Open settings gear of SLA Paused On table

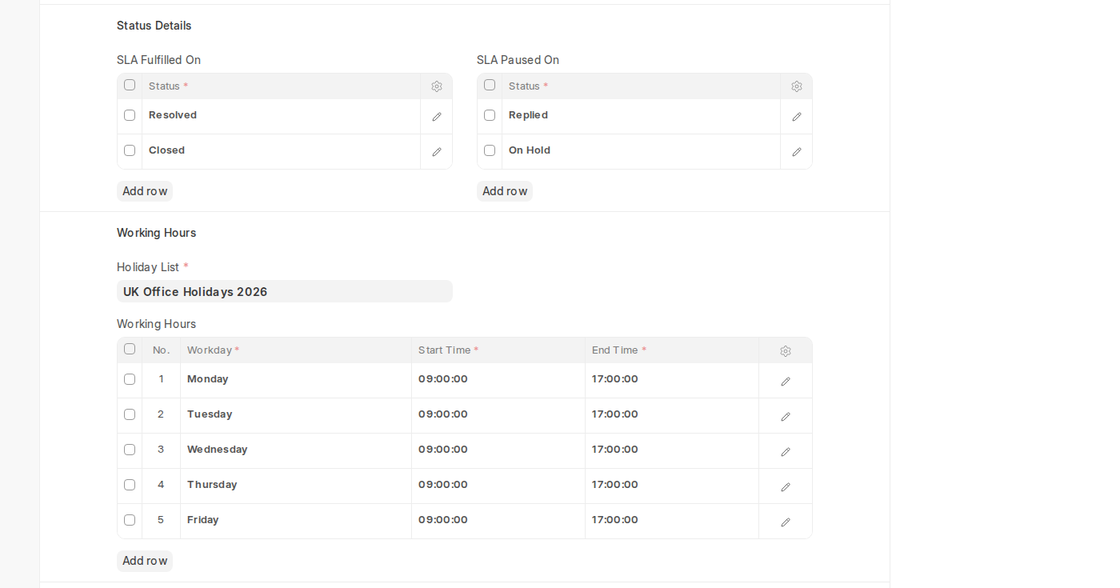[796, 86]
